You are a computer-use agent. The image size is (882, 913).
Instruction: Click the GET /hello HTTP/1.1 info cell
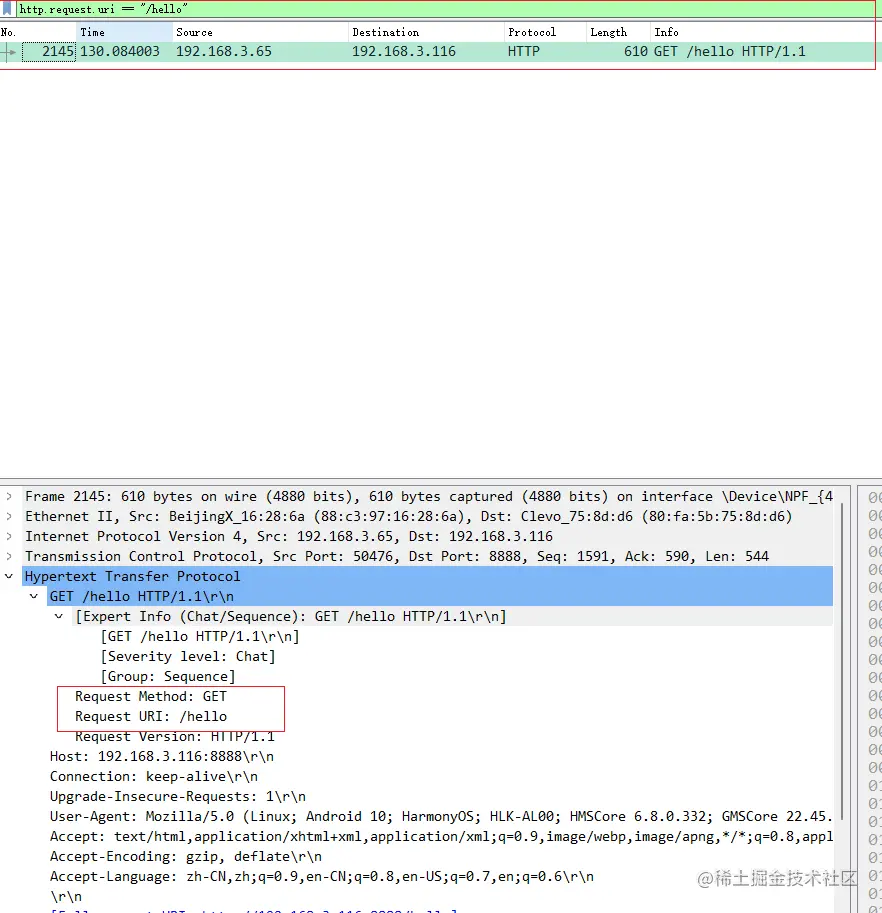click(730, 51)
